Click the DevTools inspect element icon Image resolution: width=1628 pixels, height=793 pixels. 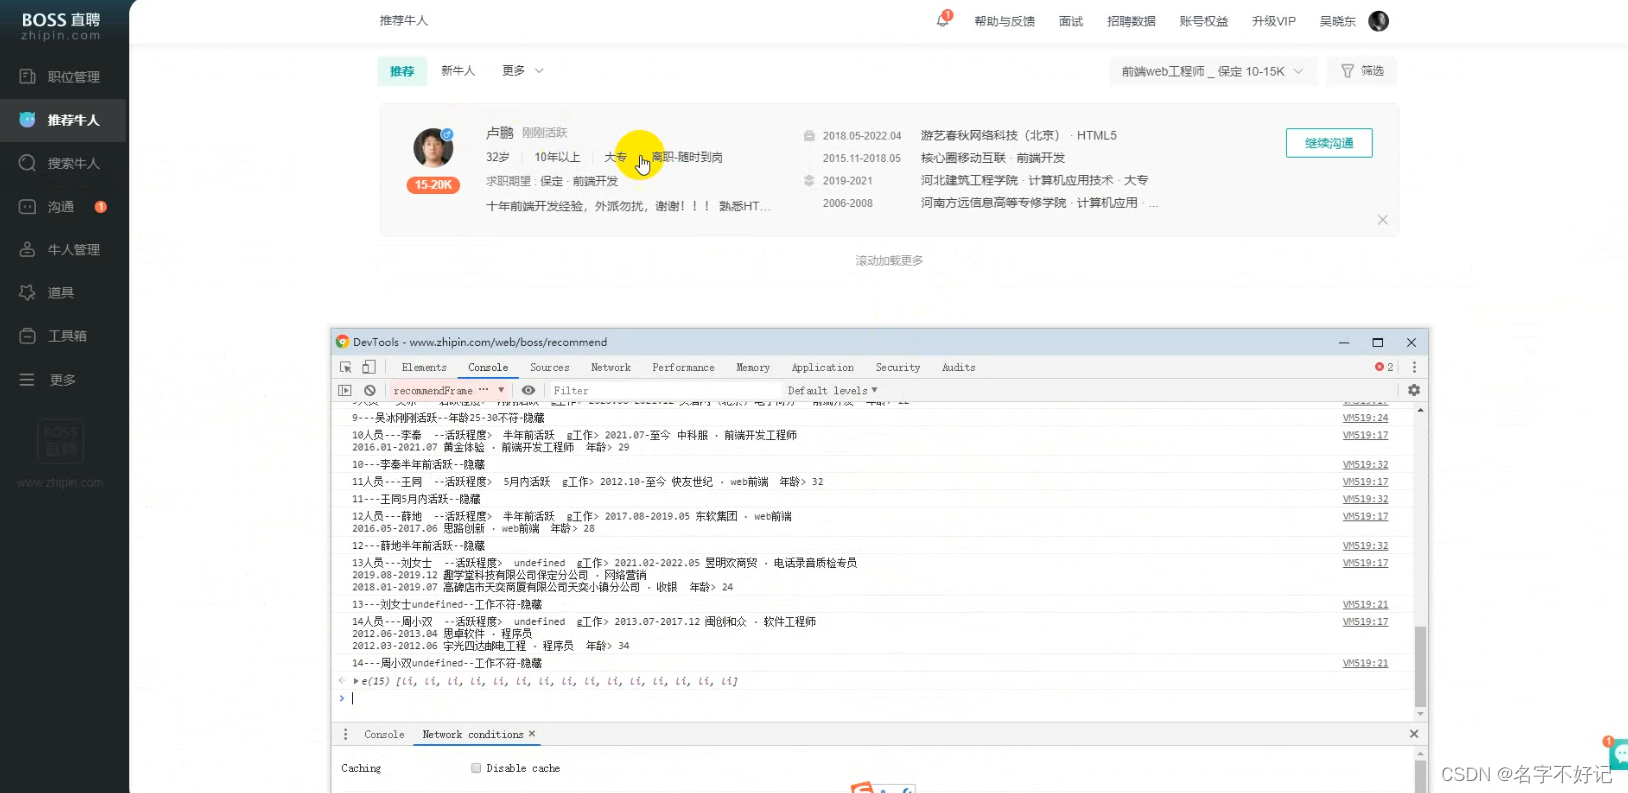(x=346, y=368)
